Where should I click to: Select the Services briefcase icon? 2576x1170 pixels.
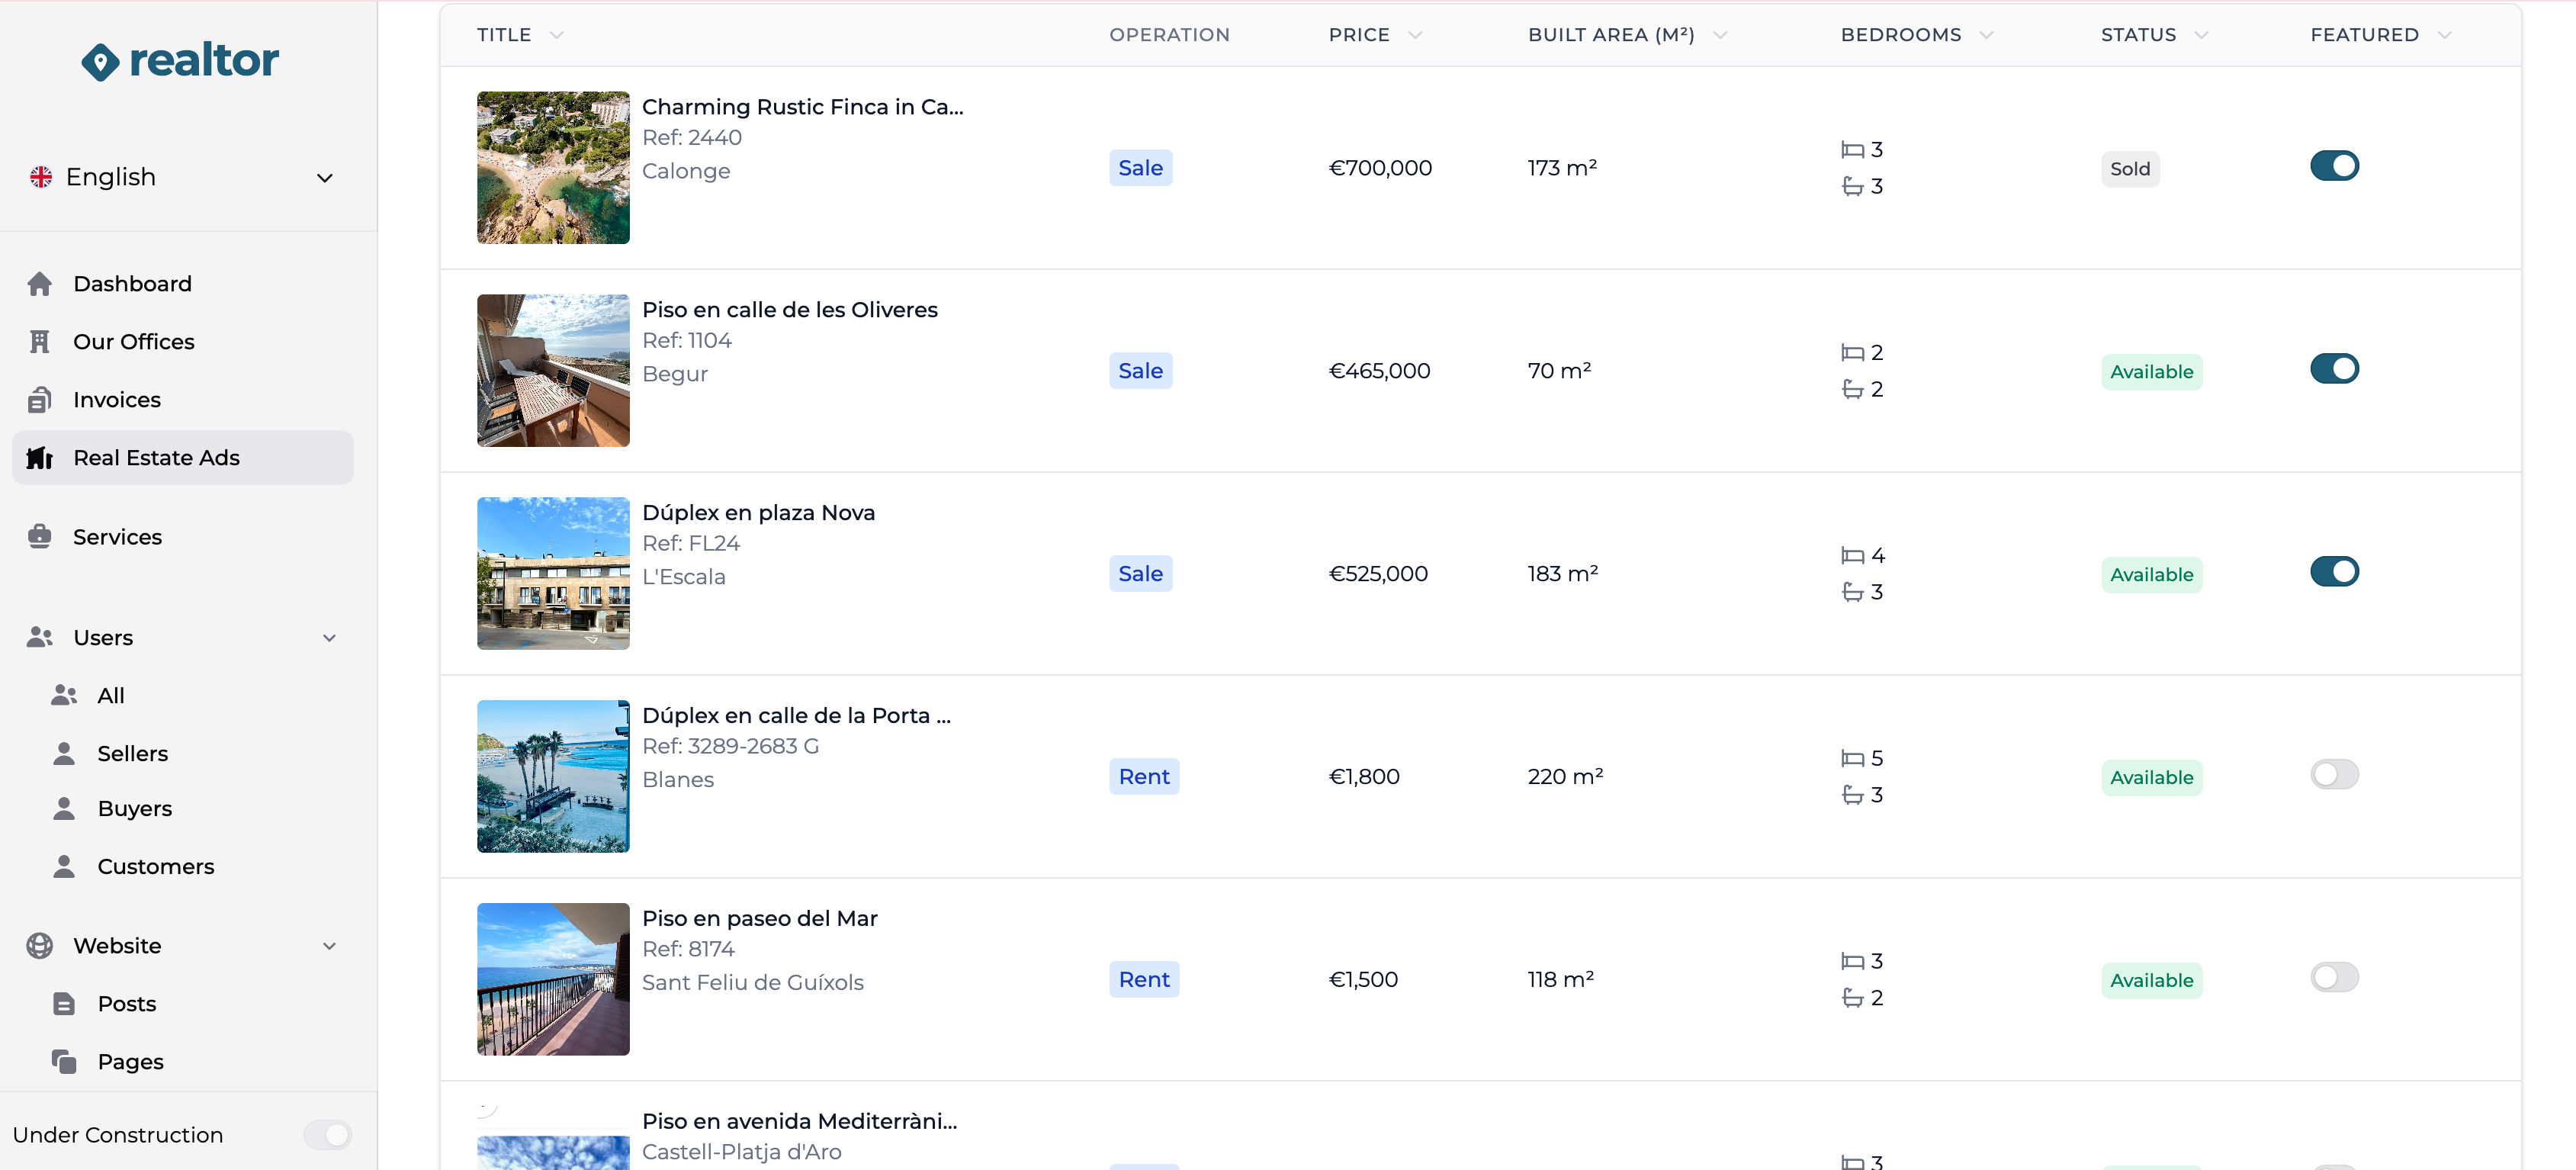(40, 536)
